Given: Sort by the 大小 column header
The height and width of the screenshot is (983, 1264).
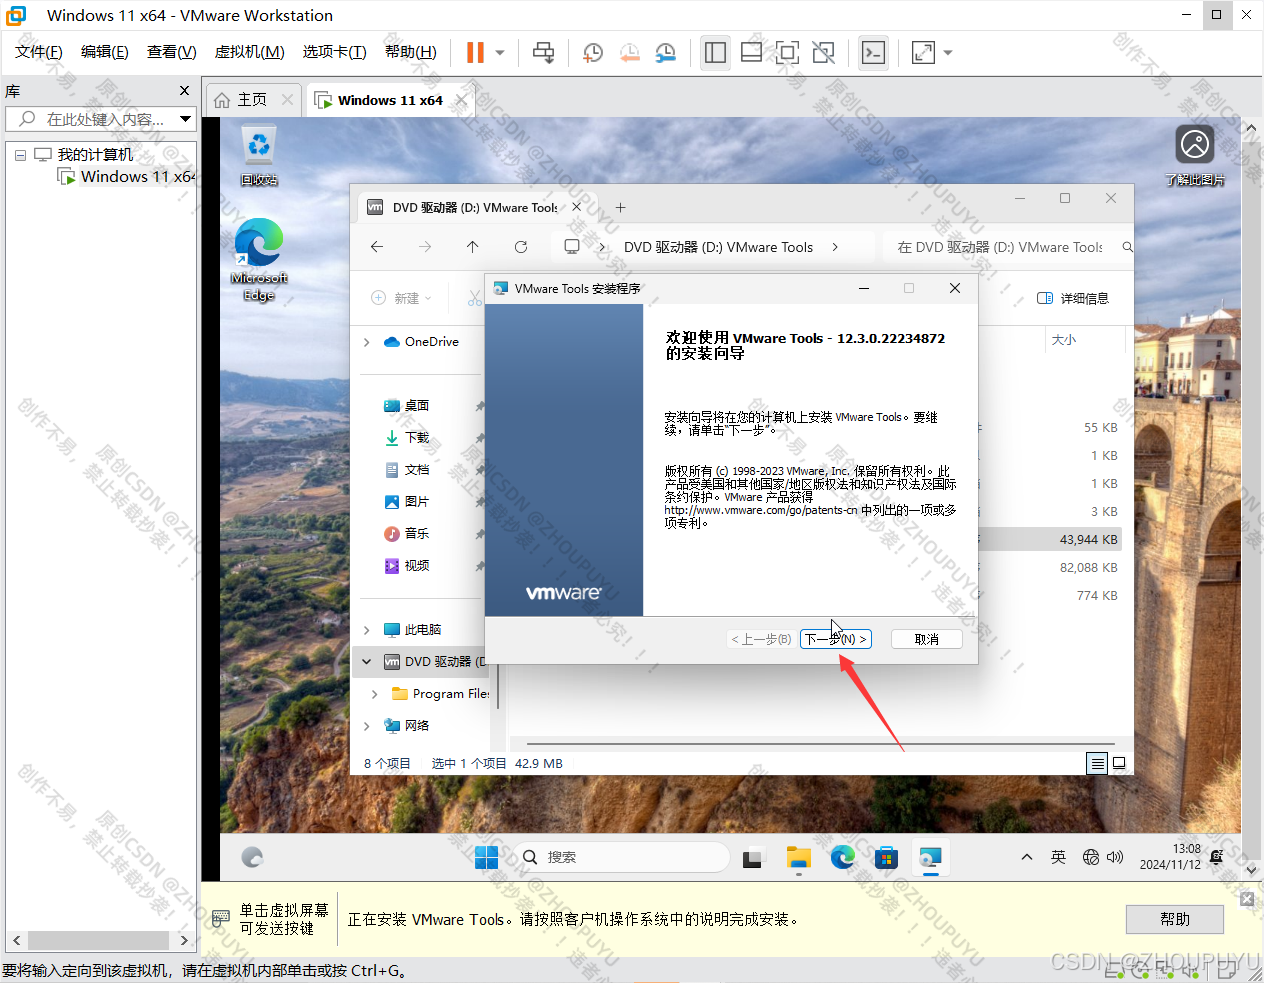Looking at the screenshot, I should pyautogui.click(x=1064, y=340).
